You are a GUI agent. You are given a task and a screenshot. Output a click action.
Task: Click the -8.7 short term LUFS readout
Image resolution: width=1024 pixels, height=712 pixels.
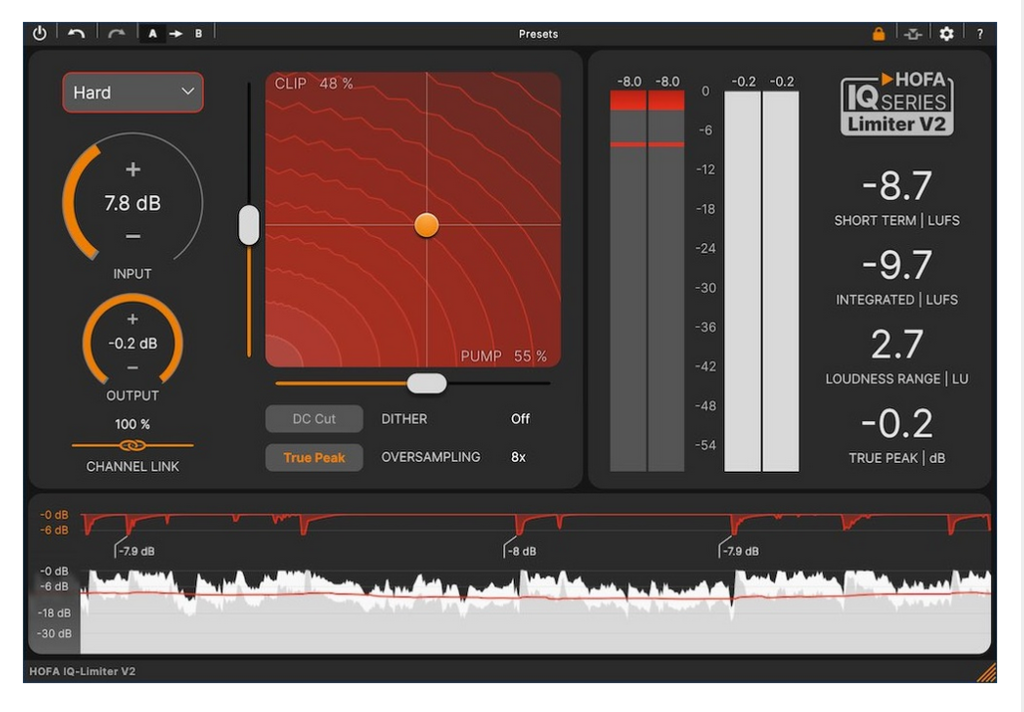(897, 186)
